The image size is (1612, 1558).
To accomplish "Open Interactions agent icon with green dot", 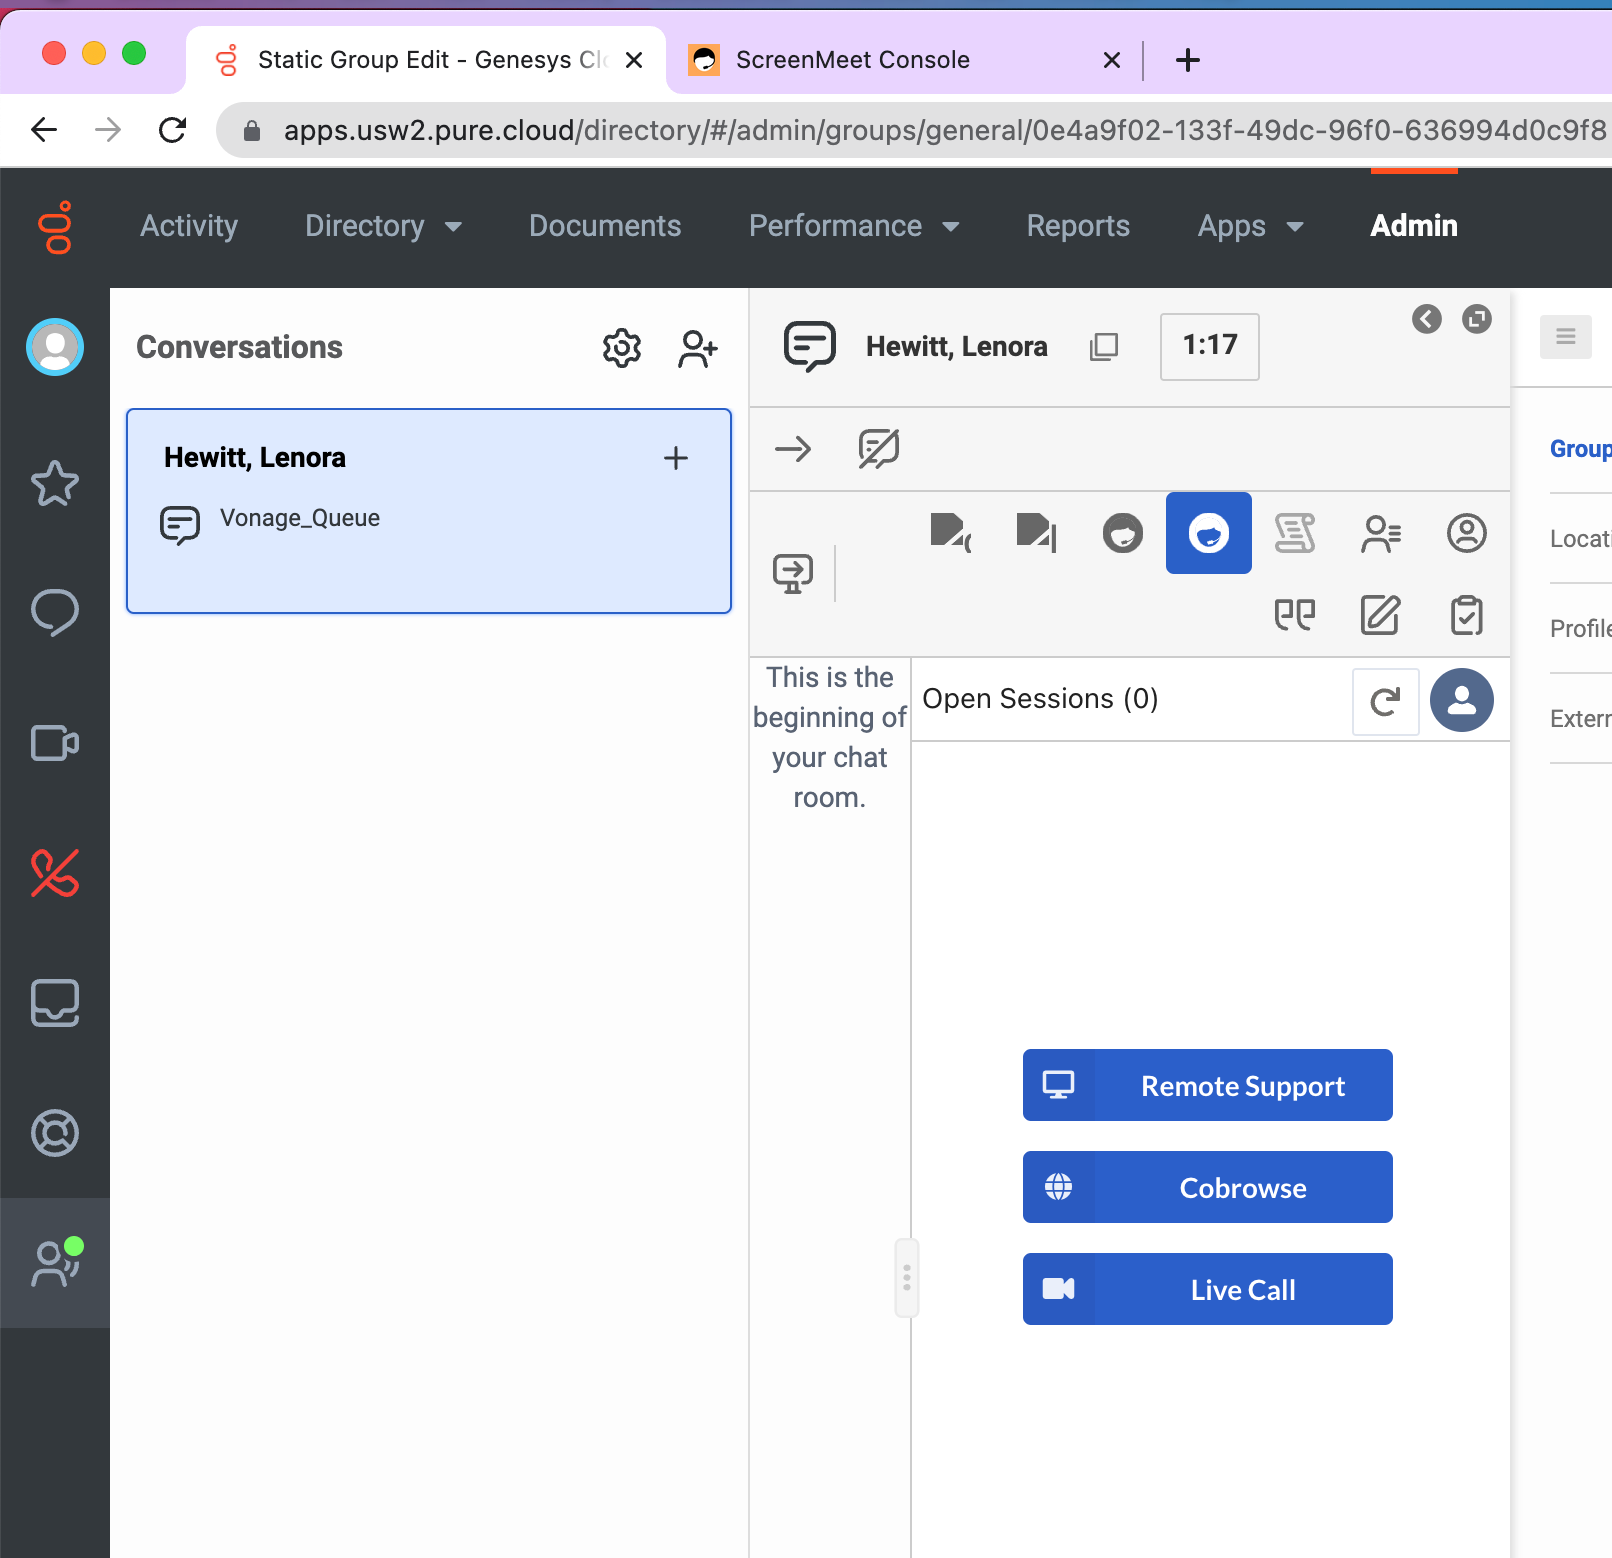I will click(57, 1262).
